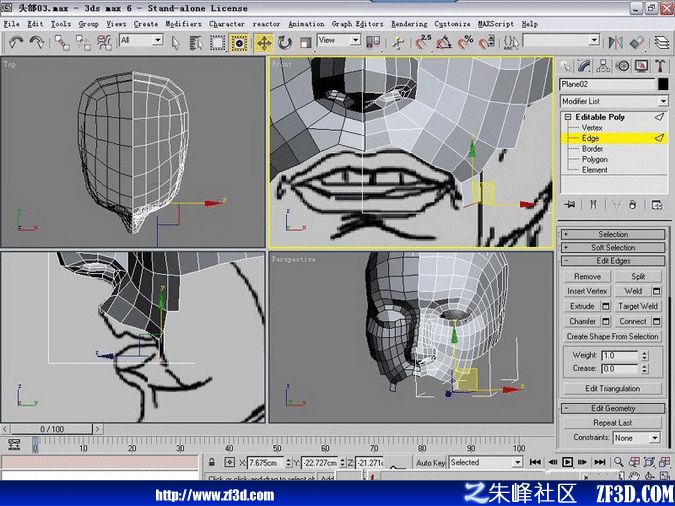Open Select by Name list tool
Image resolution: width=675 pixels, height=506 pixels.
[x=196, y=43]
